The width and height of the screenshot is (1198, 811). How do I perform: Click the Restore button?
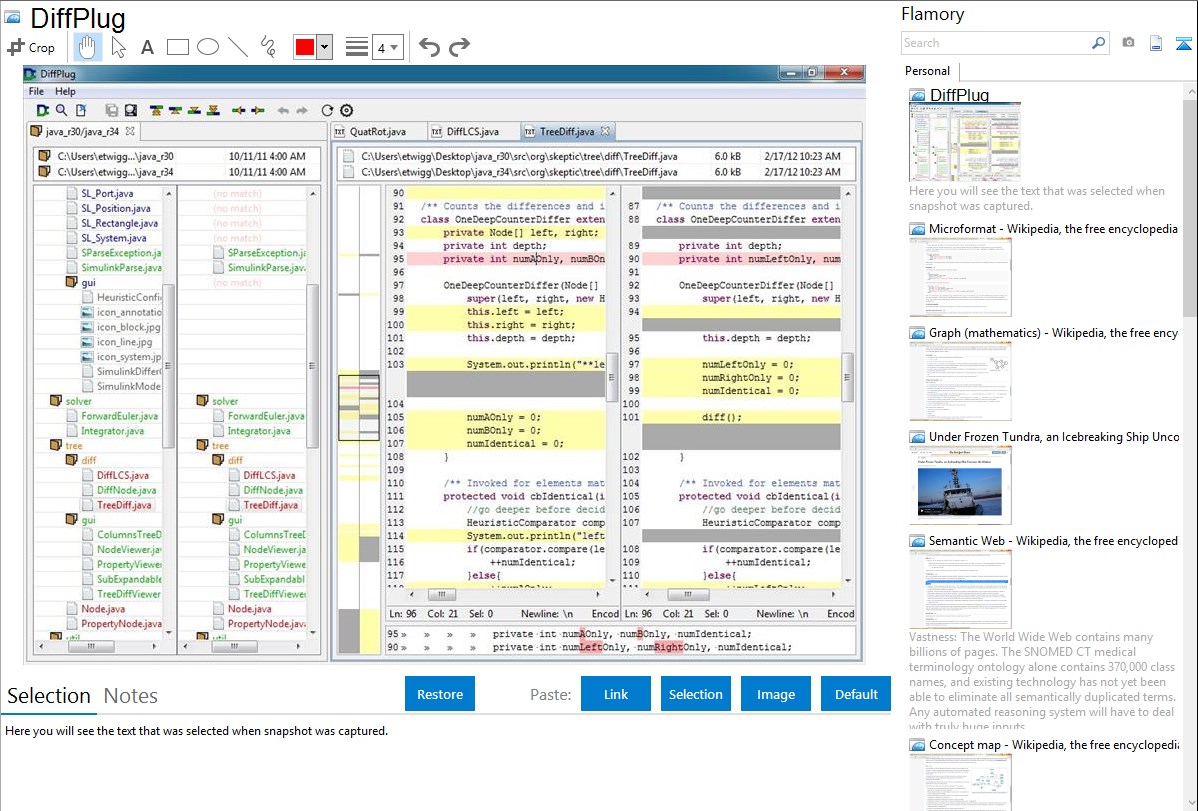(439, 694)
